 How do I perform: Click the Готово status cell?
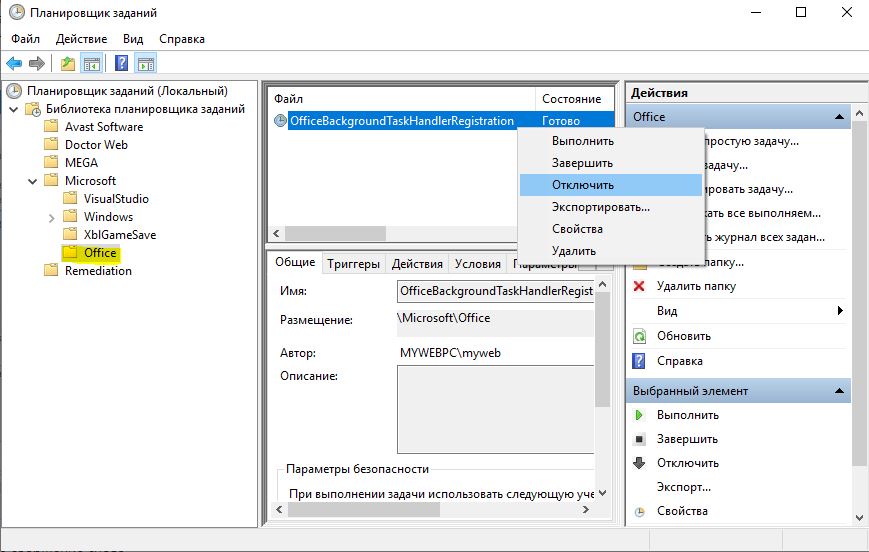pos(561,121)
